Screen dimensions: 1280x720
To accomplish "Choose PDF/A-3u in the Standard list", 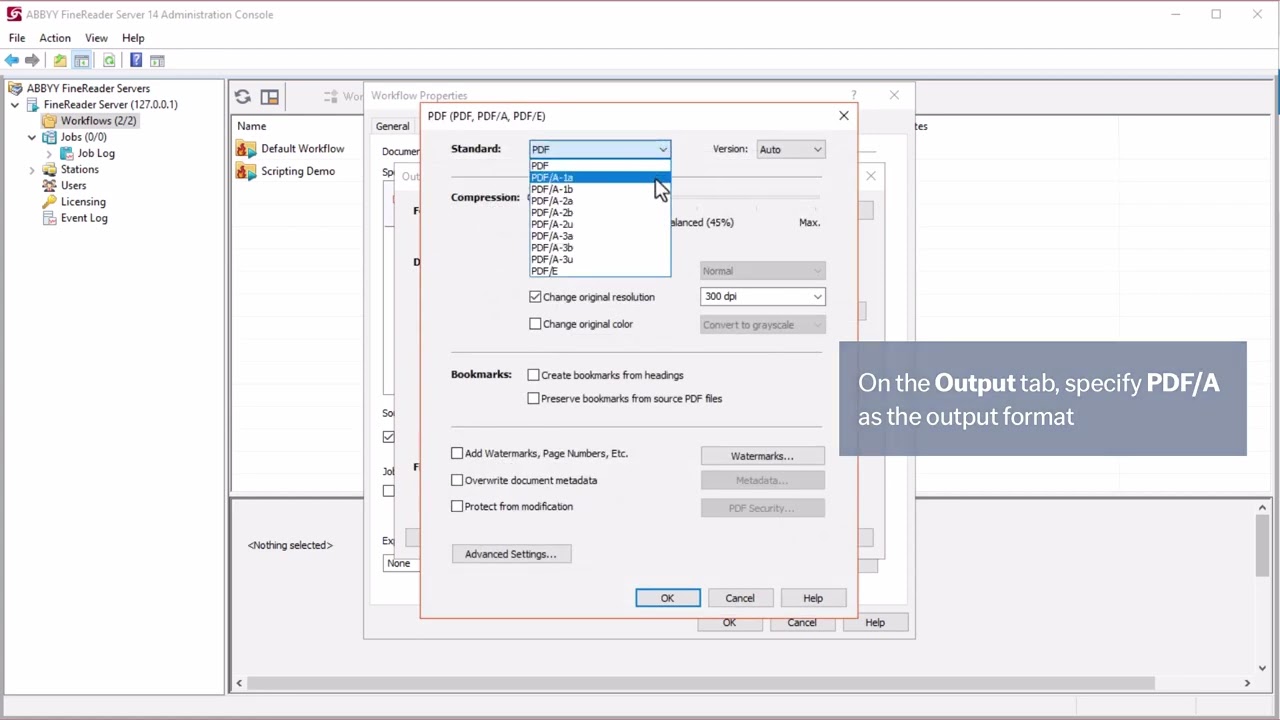I will click(599, 259).
